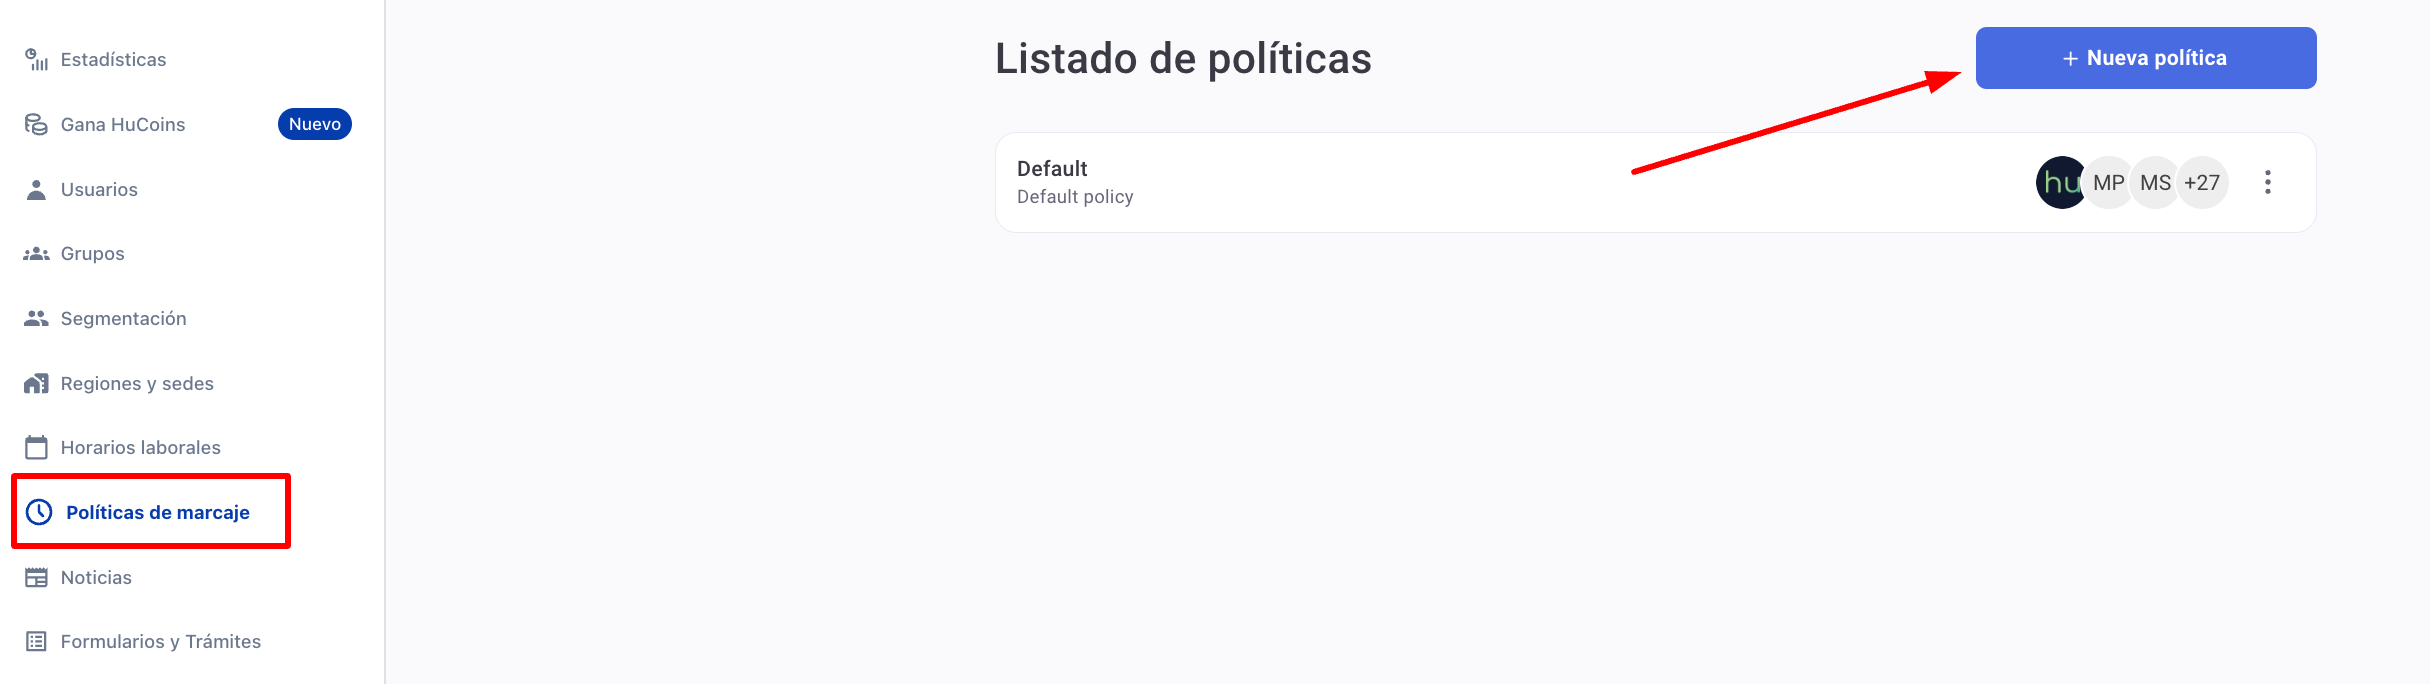Image resolution: width=2430 pixels, height=684 pixels.
Task: Click the dark hu avatar
Action: 2060,183
